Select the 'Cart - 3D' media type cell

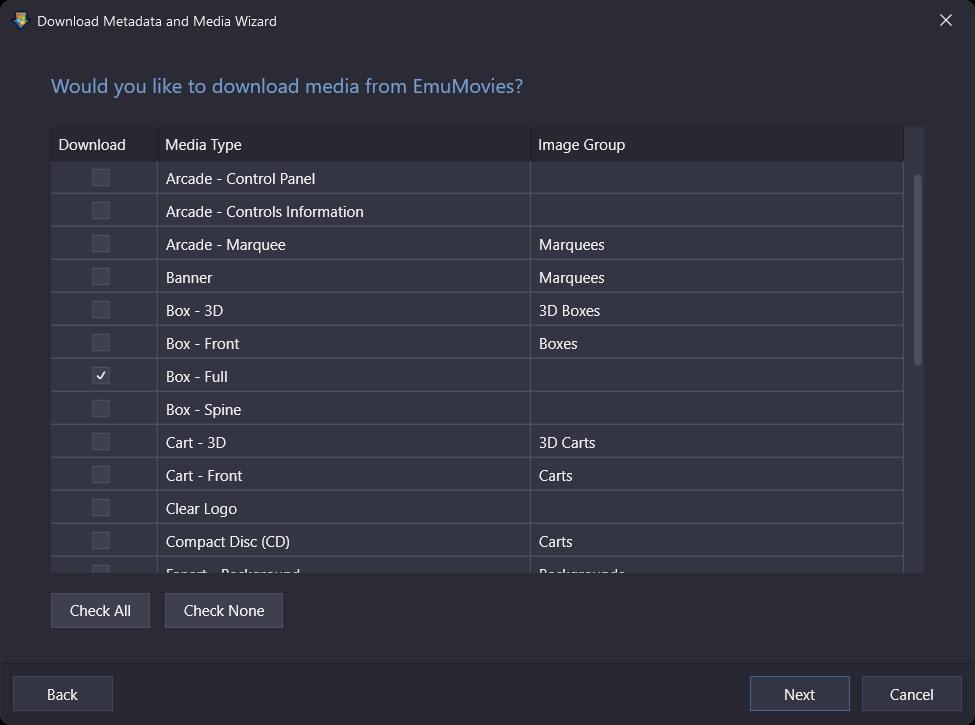click(344, 442)
